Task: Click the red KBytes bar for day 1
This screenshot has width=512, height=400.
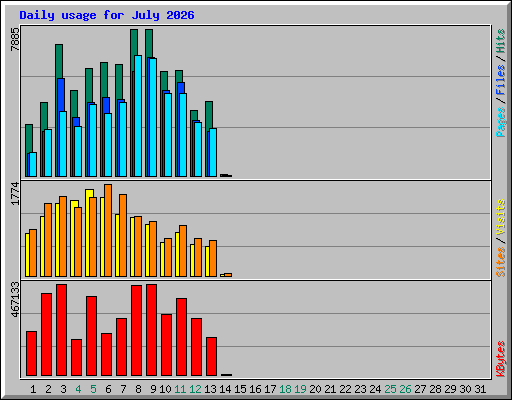Action: [x=31, y=354]
